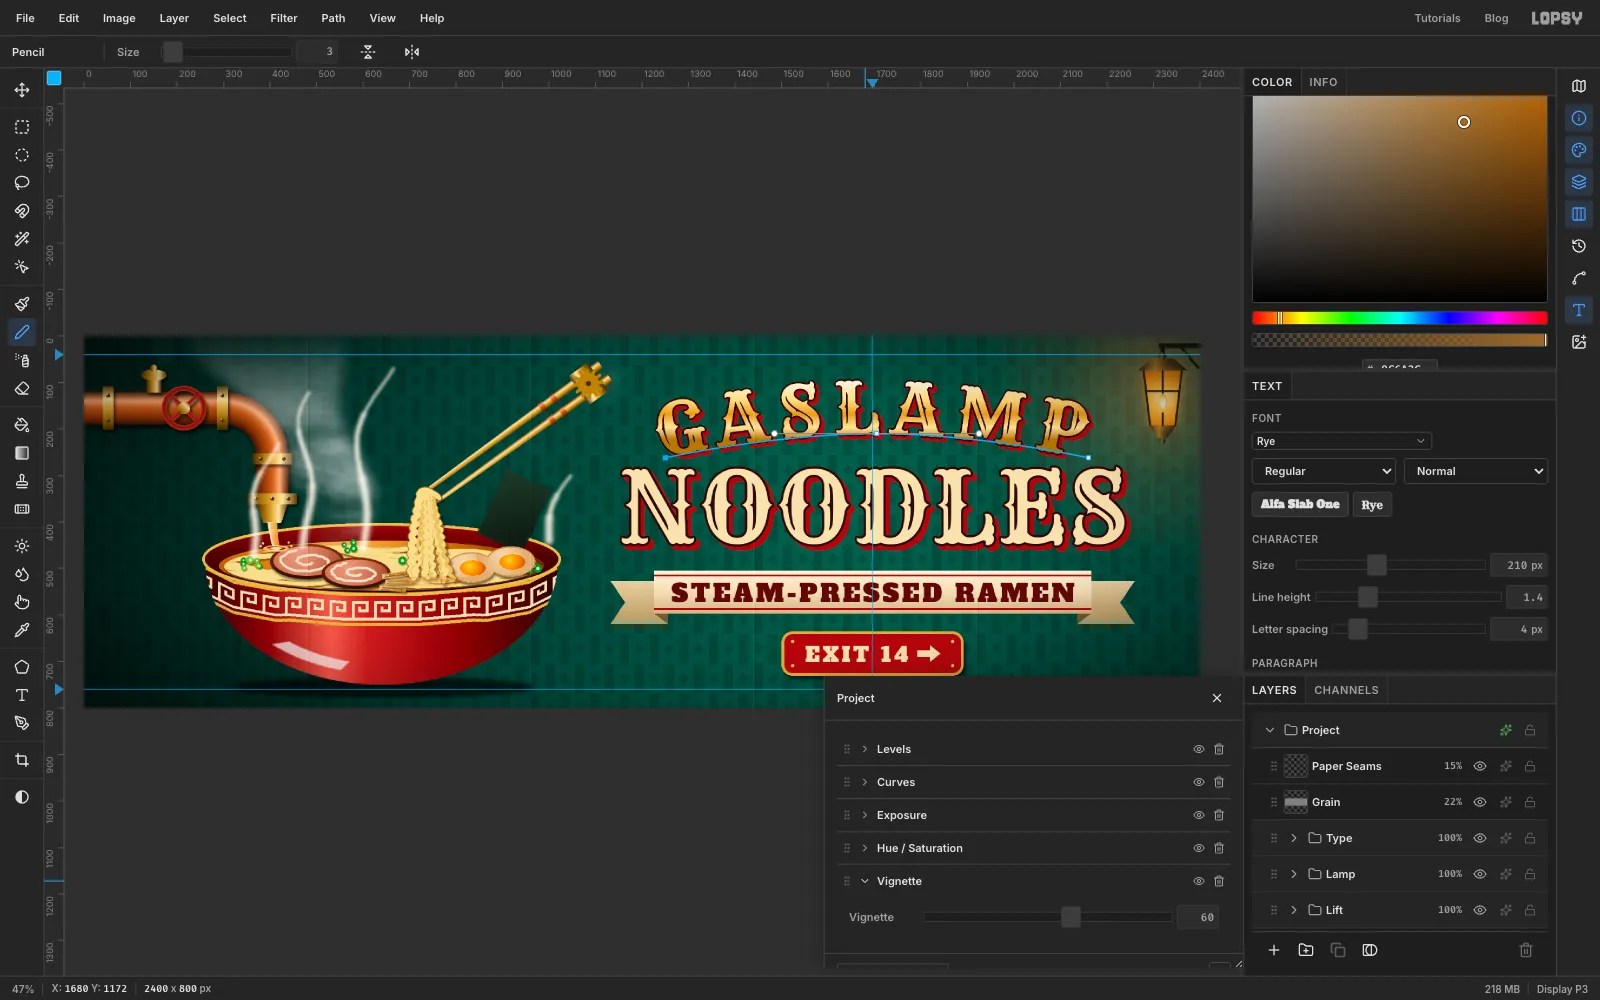Select the Magic Wand tool
Viewport: 1600px width, 1000px height.
(x=22, y=239)
